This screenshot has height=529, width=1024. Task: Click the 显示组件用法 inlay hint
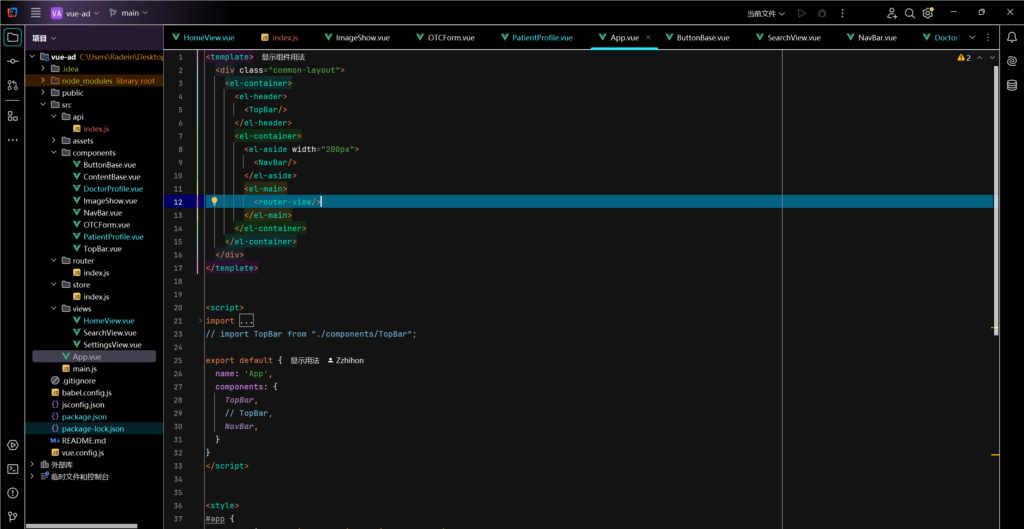click(283, 57)
